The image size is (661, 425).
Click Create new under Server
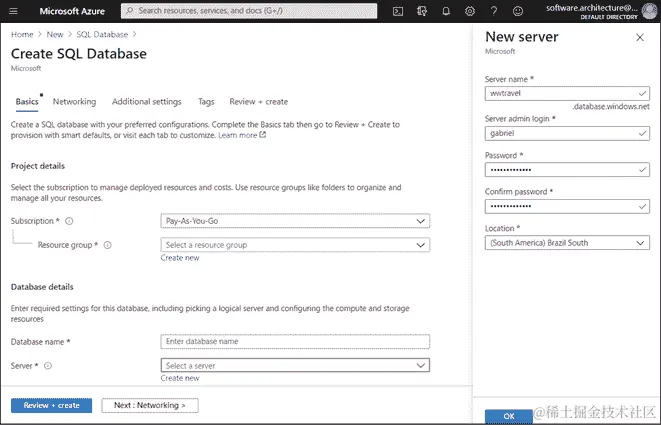[x=180, y=378]
